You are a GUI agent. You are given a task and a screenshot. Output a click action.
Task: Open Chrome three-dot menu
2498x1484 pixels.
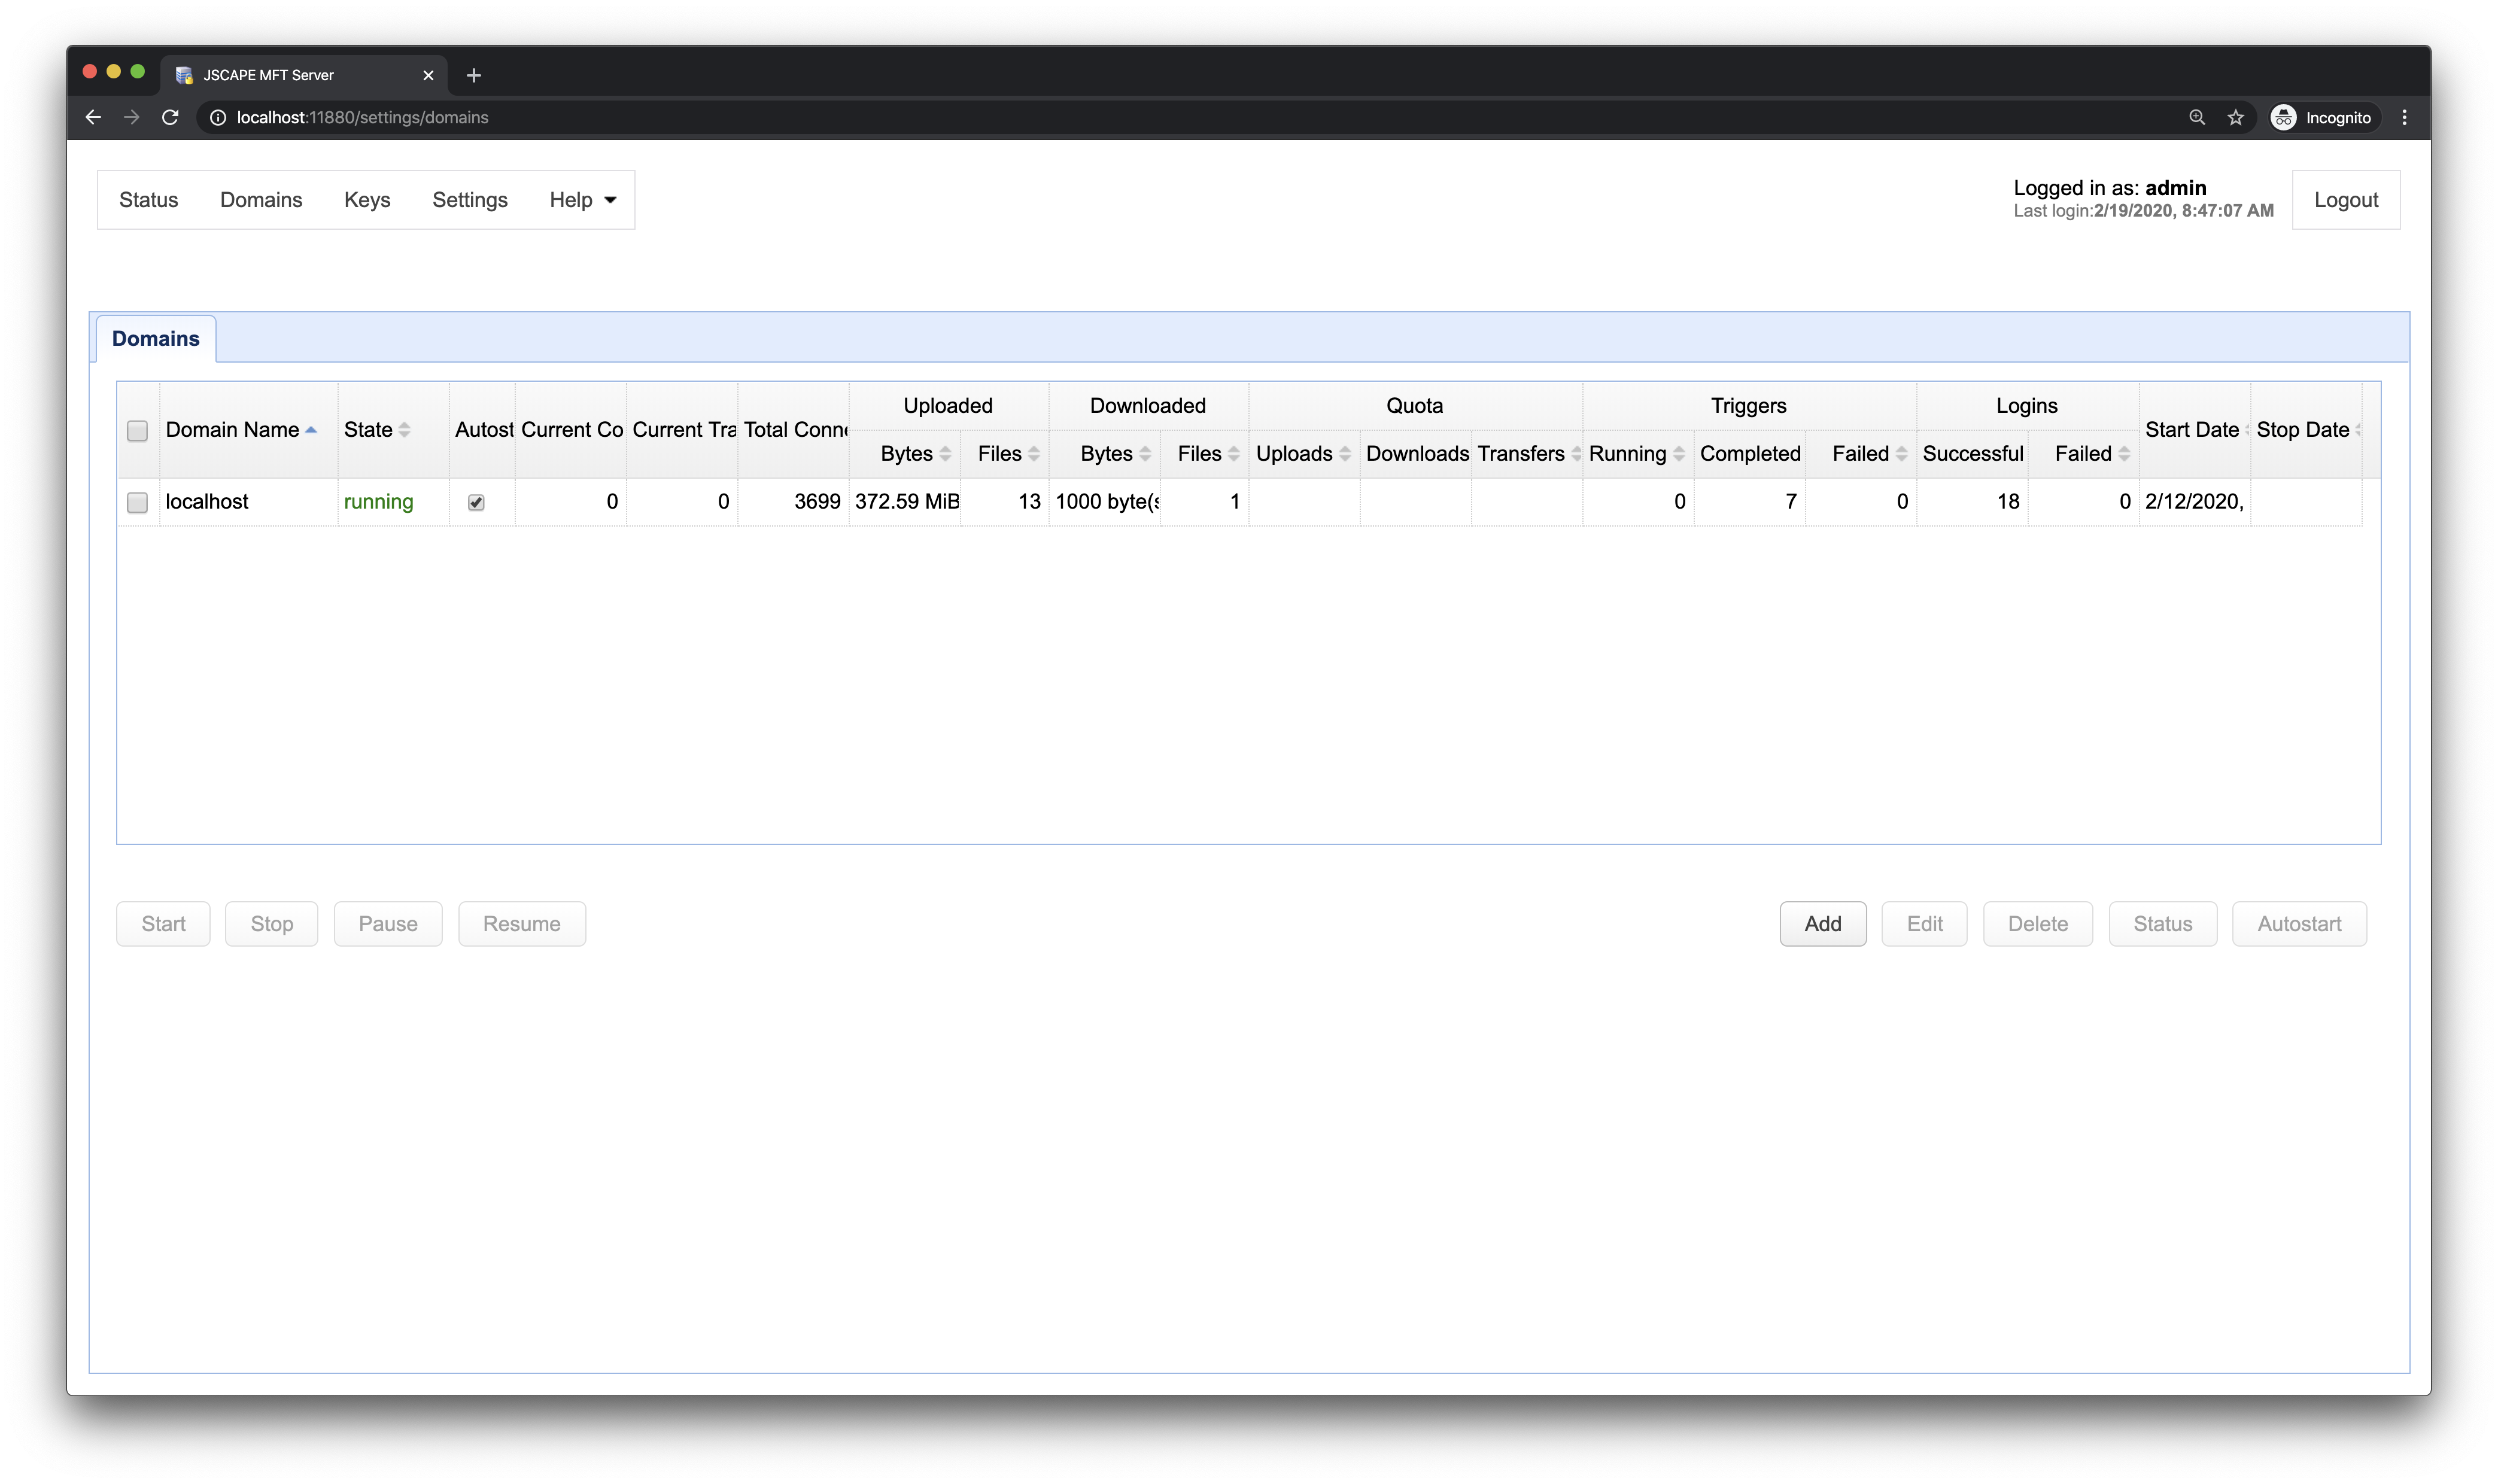pos(2404,117)
